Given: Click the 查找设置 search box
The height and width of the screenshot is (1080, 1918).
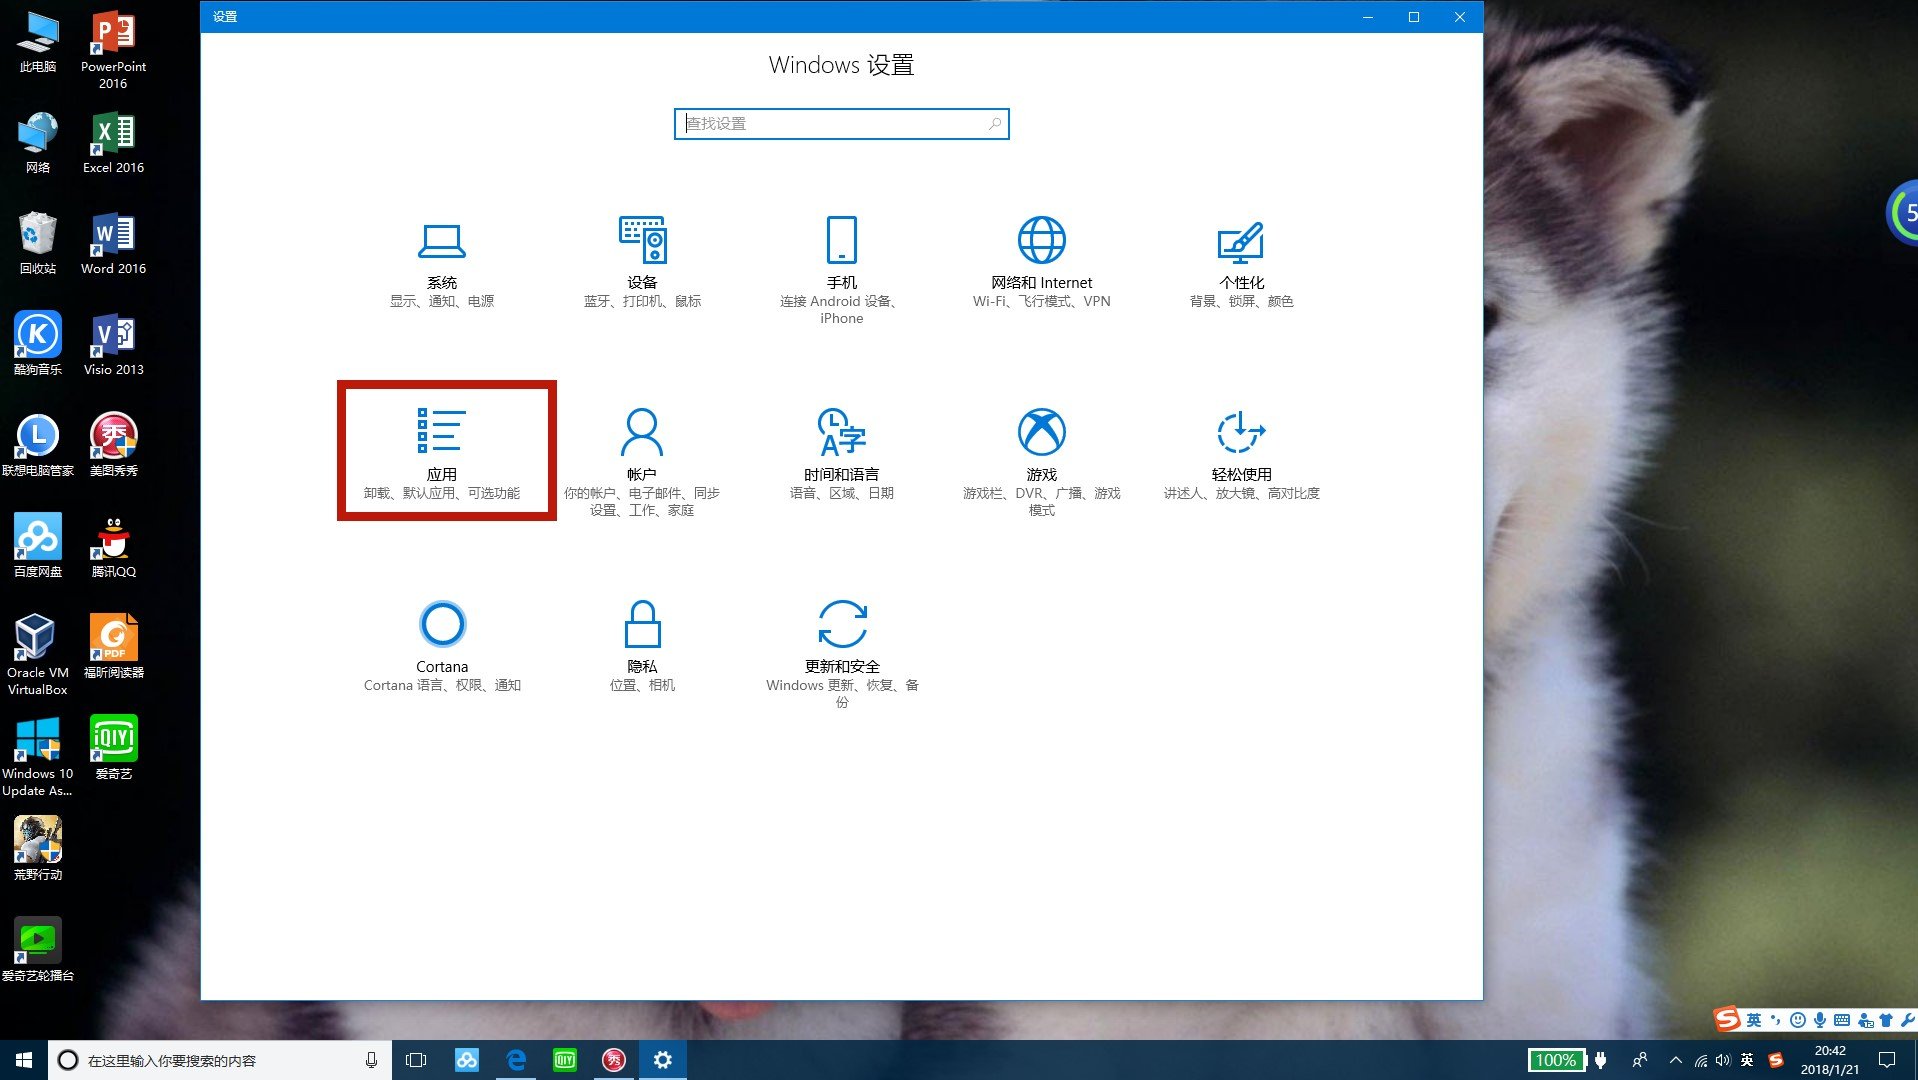Looking at the screenshot, I should pyautogui.click(x=841, y=123).
